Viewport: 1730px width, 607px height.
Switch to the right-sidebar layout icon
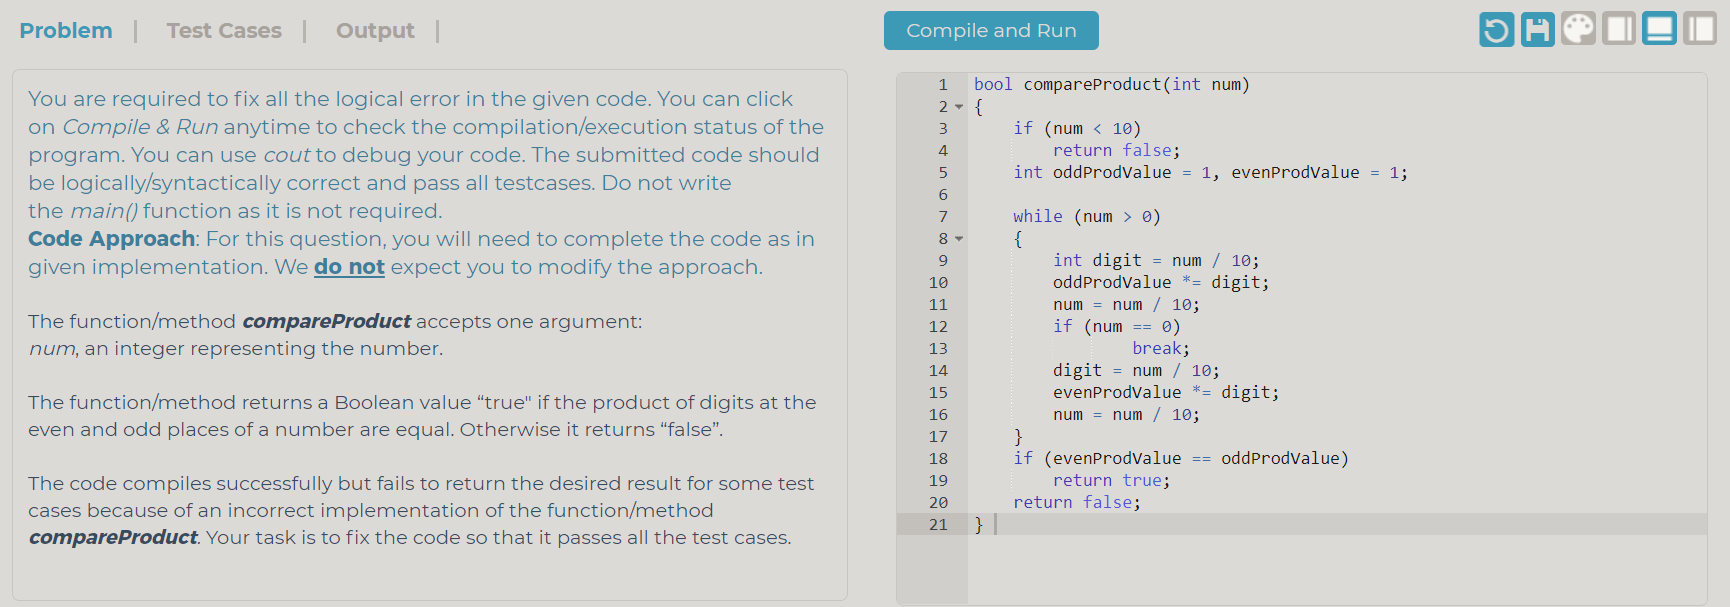tap(1618, 29)
